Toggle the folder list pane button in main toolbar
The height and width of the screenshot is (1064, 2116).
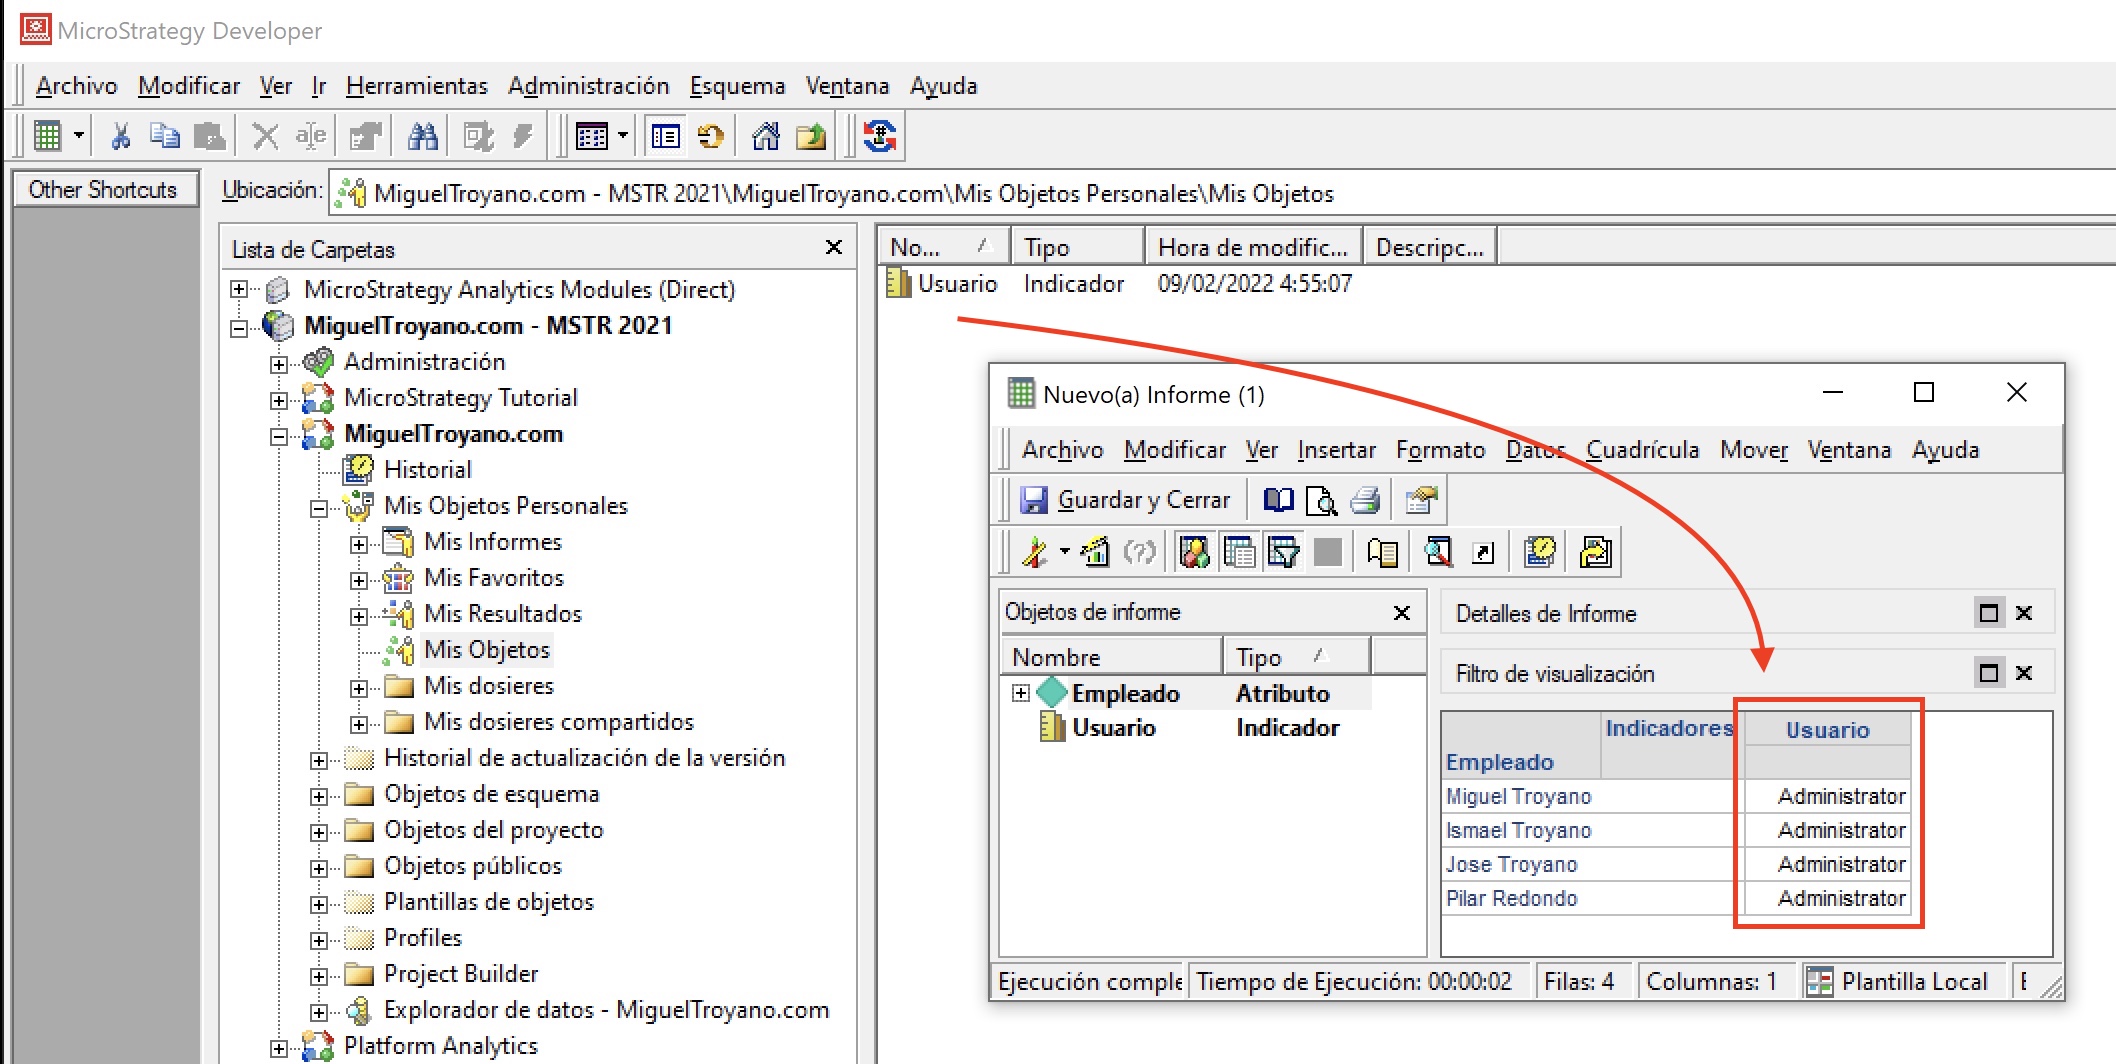[x=665, y=135]
